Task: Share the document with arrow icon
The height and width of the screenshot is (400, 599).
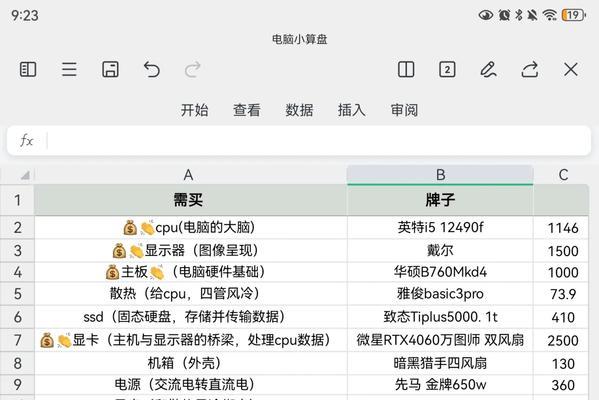Action: coord(530,70)
